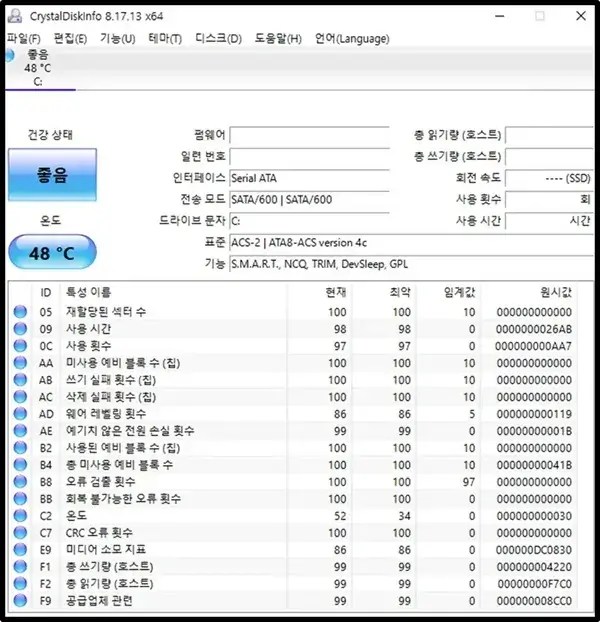Click the 사용 횟수 power-on count field
The image size is (600, 622).
549,200
